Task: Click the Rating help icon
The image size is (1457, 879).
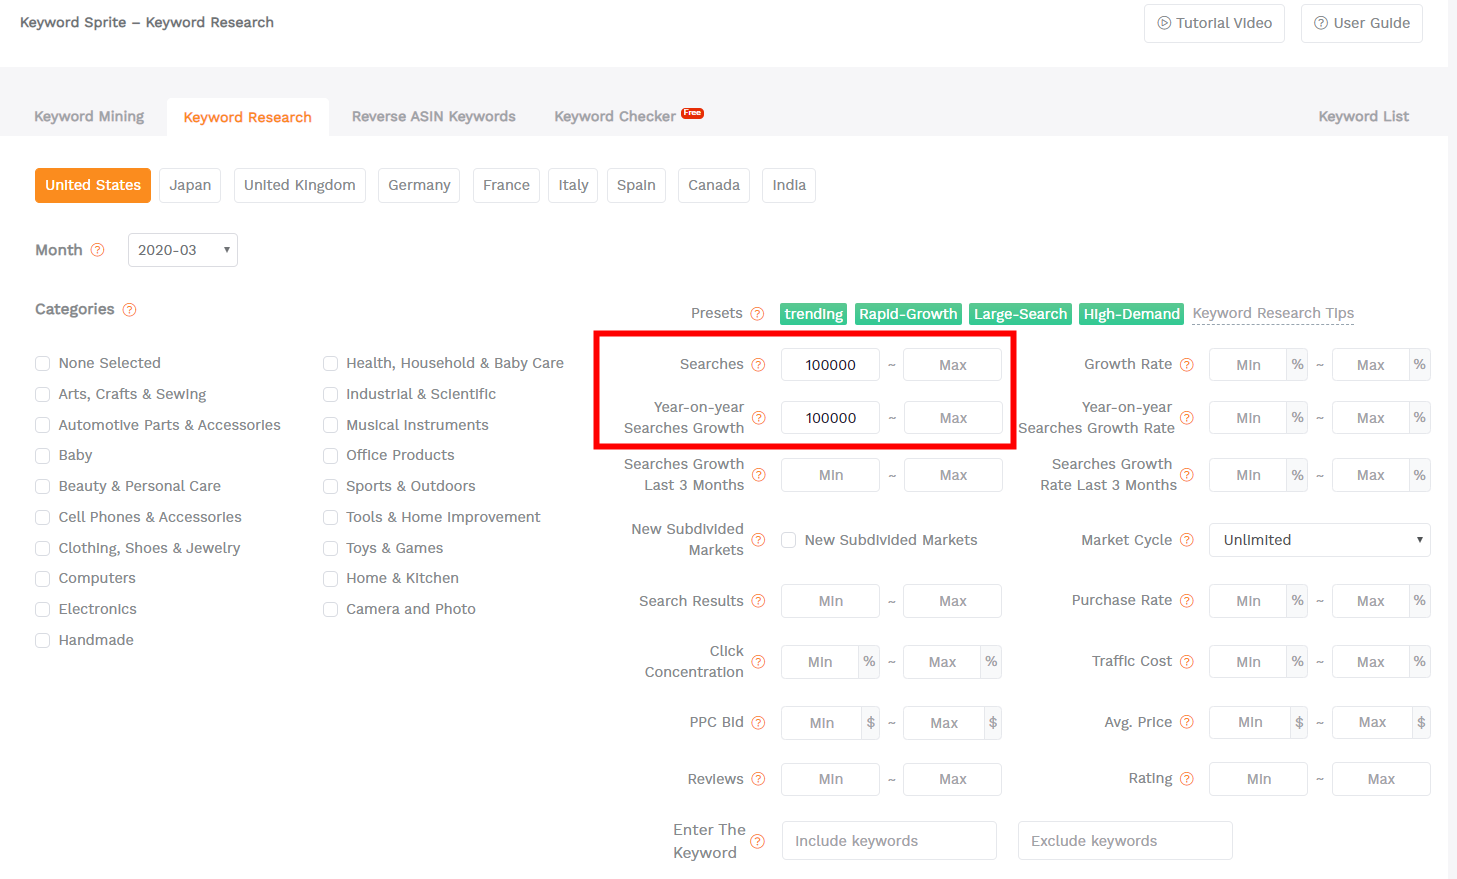Action: 1186,779
